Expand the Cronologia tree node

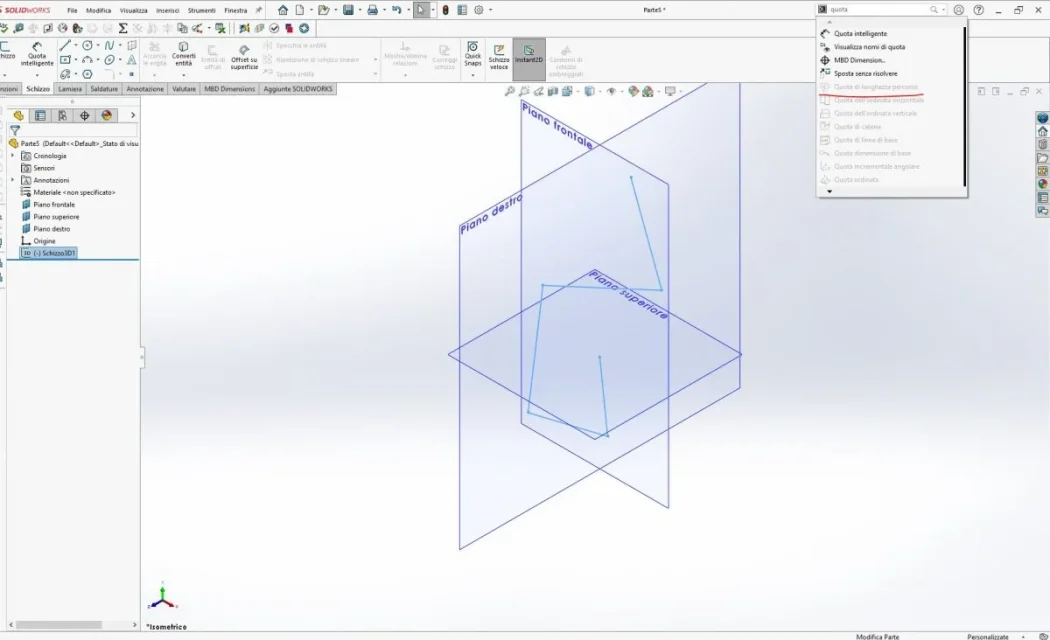tap(13, 156)
